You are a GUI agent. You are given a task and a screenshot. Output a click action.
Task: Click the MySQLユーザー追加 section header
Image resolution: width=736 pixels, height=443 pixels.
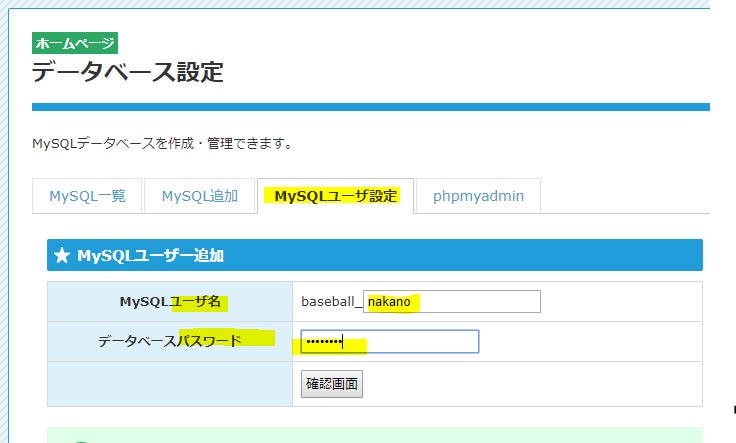pyautogui.click(x=375, y=255)
